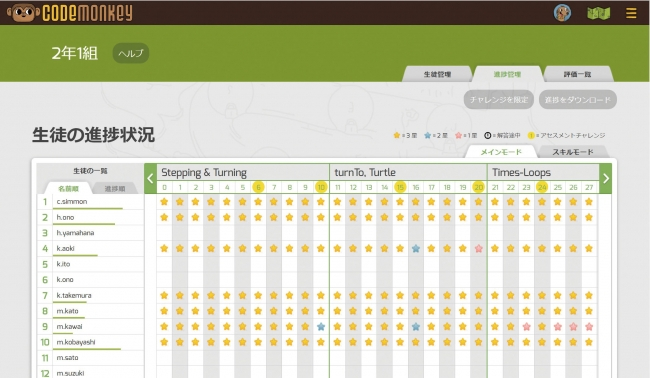Select the yellow assessment challenge 6 marker
The height and width of the screenshot is (378, 650).
(x=258, y=187)
